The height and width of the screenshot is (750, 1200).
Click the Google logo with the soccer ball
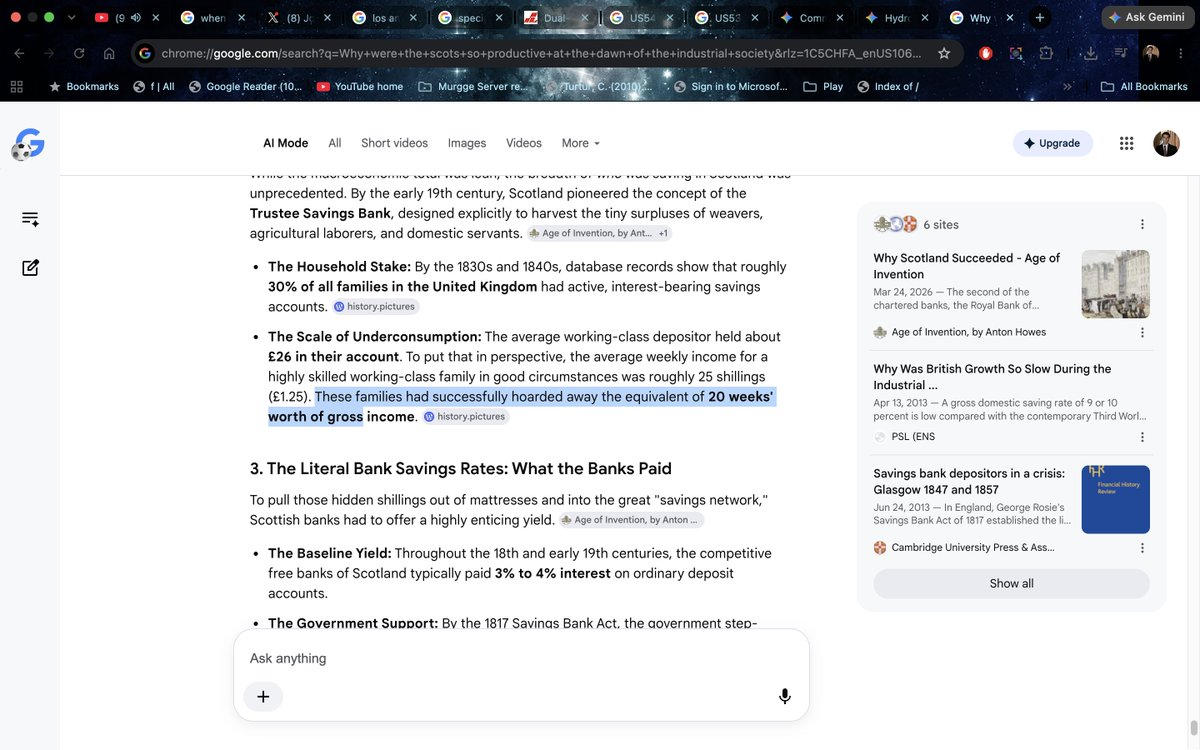pyautogui.click(x=29, y=144)
